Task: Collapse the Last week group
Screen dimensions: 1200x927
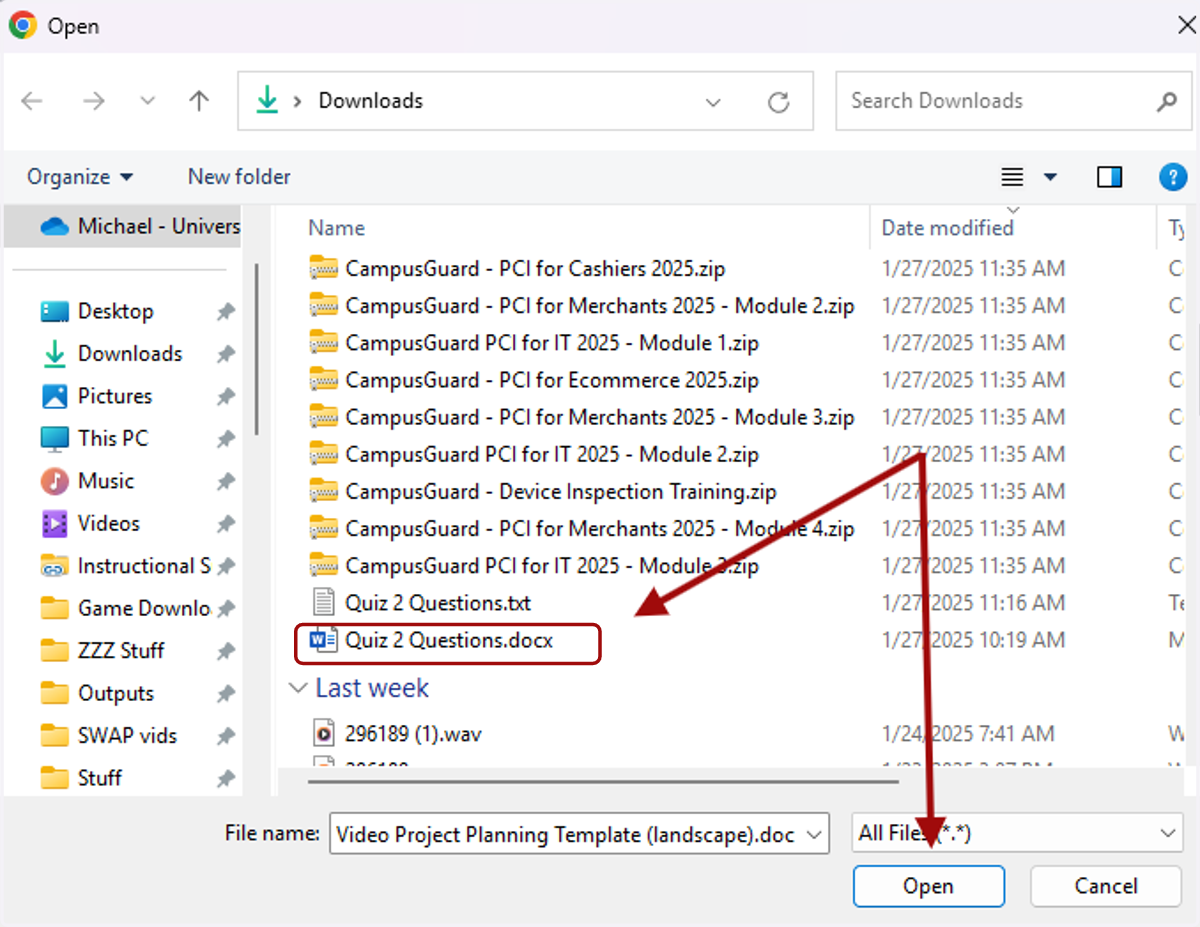Action: (x=298, y=688)
